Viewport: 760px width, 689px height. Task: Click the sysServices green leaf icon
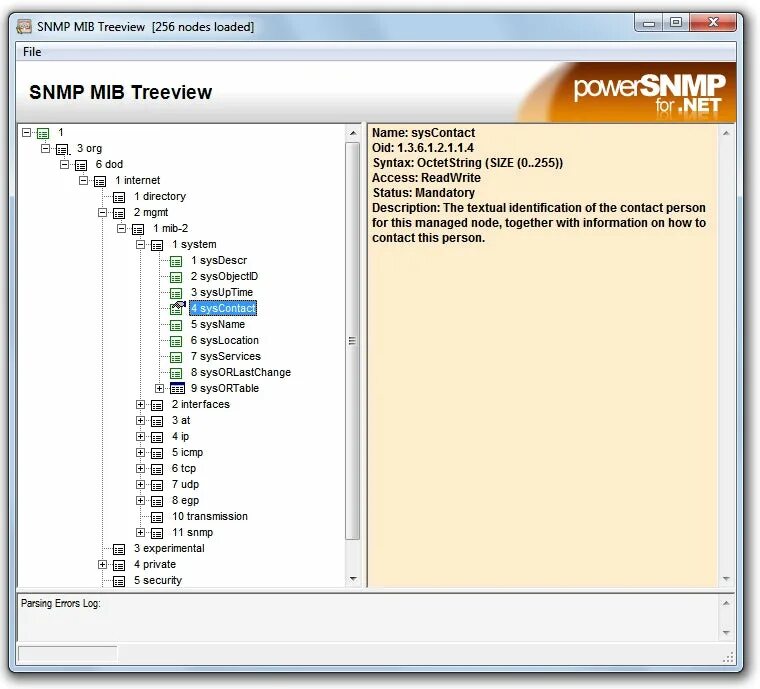tap(176, 357)
